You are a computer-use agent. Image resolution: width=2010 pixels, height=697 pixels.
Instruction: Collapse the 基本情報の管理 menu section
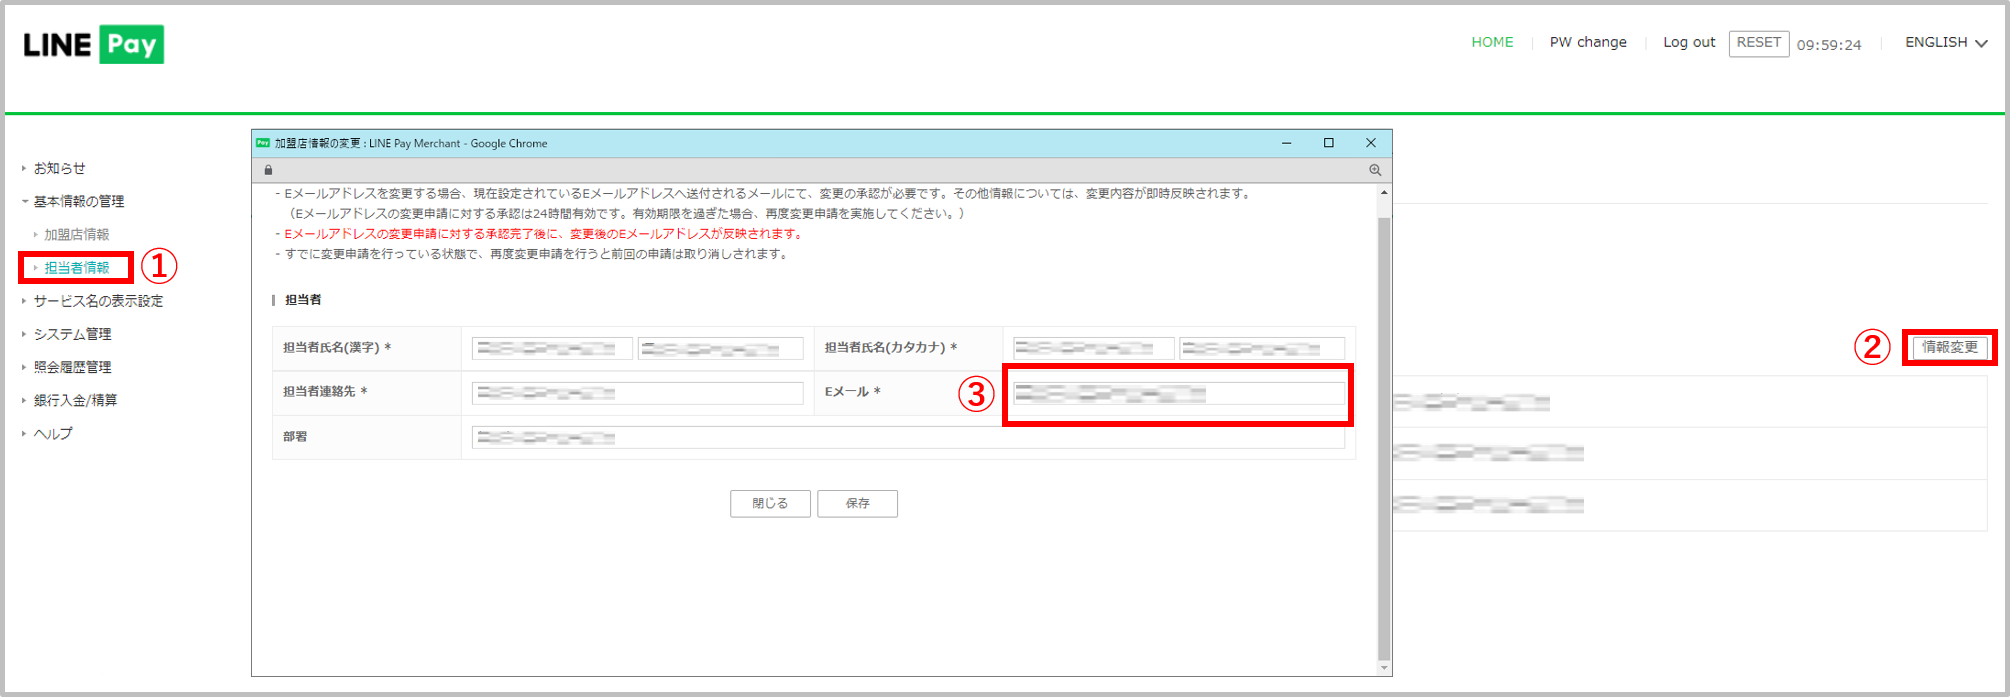tap(78, 201)
